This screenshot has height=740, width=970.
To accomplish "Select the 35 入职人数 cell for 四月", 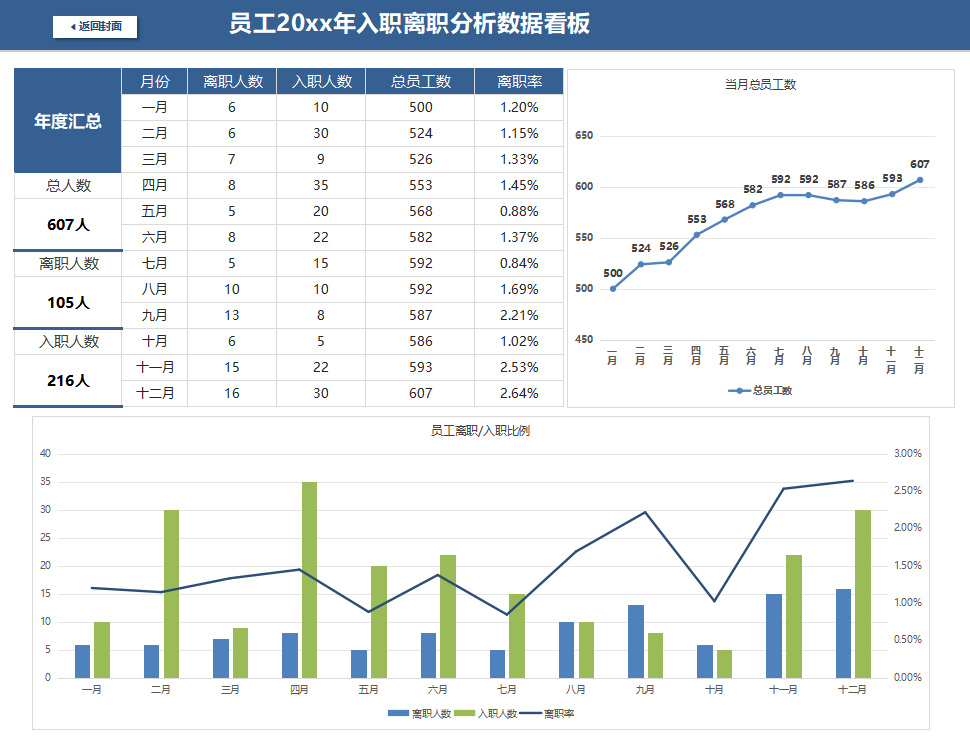I will pos(320,184).
